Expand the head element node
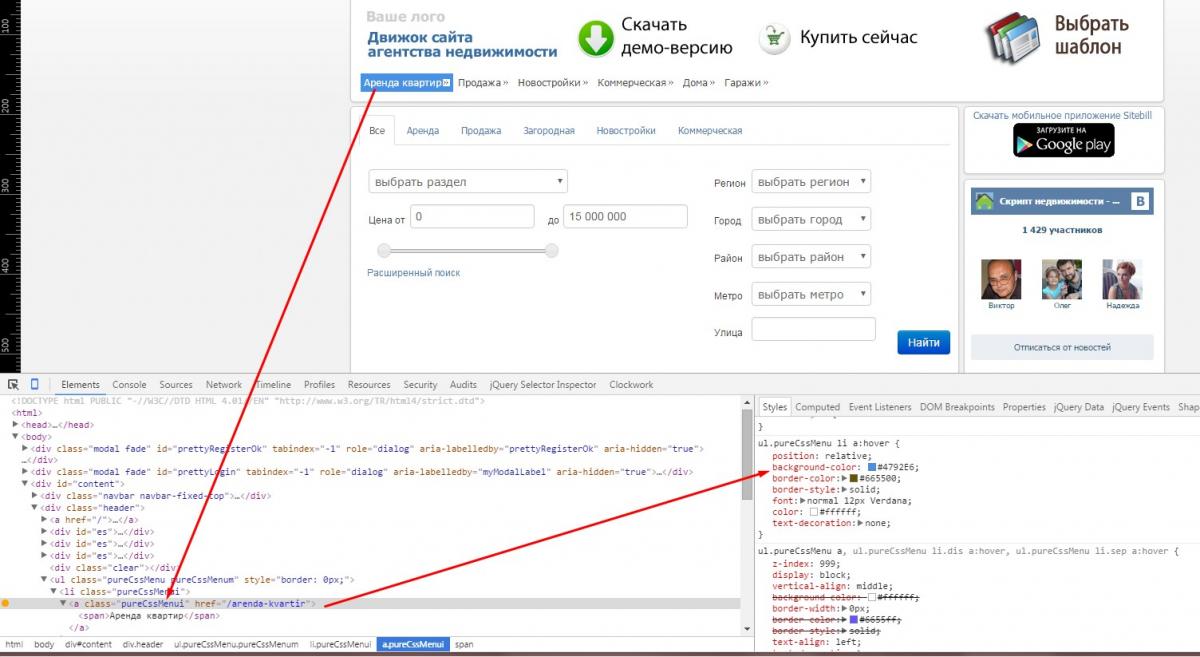Screen dimensions: 1200x657 coord(16,425)
